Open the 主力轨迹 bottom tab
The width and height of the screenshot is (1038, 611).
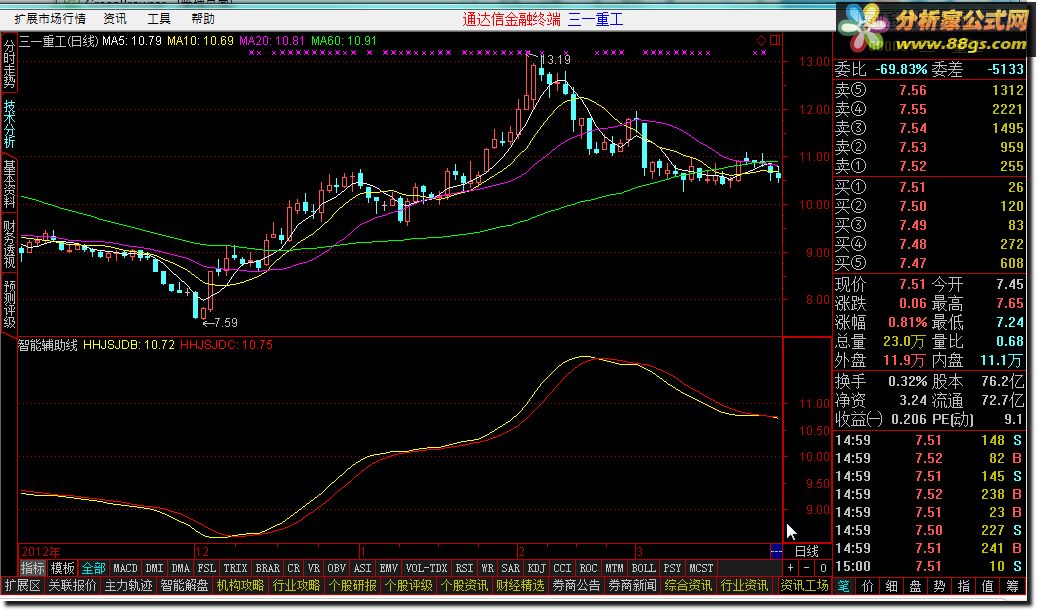point(128,586)
